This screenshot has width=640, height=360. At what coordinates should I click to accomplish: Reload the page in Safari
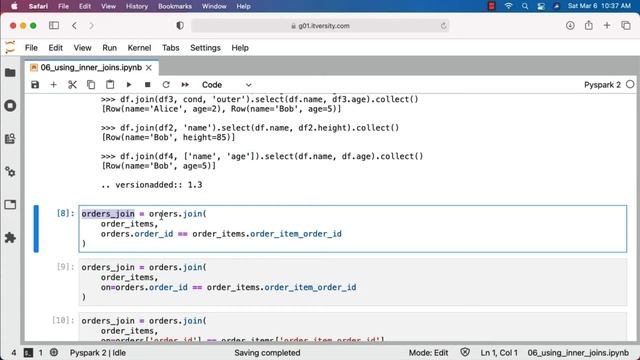[x=443, y=26]
